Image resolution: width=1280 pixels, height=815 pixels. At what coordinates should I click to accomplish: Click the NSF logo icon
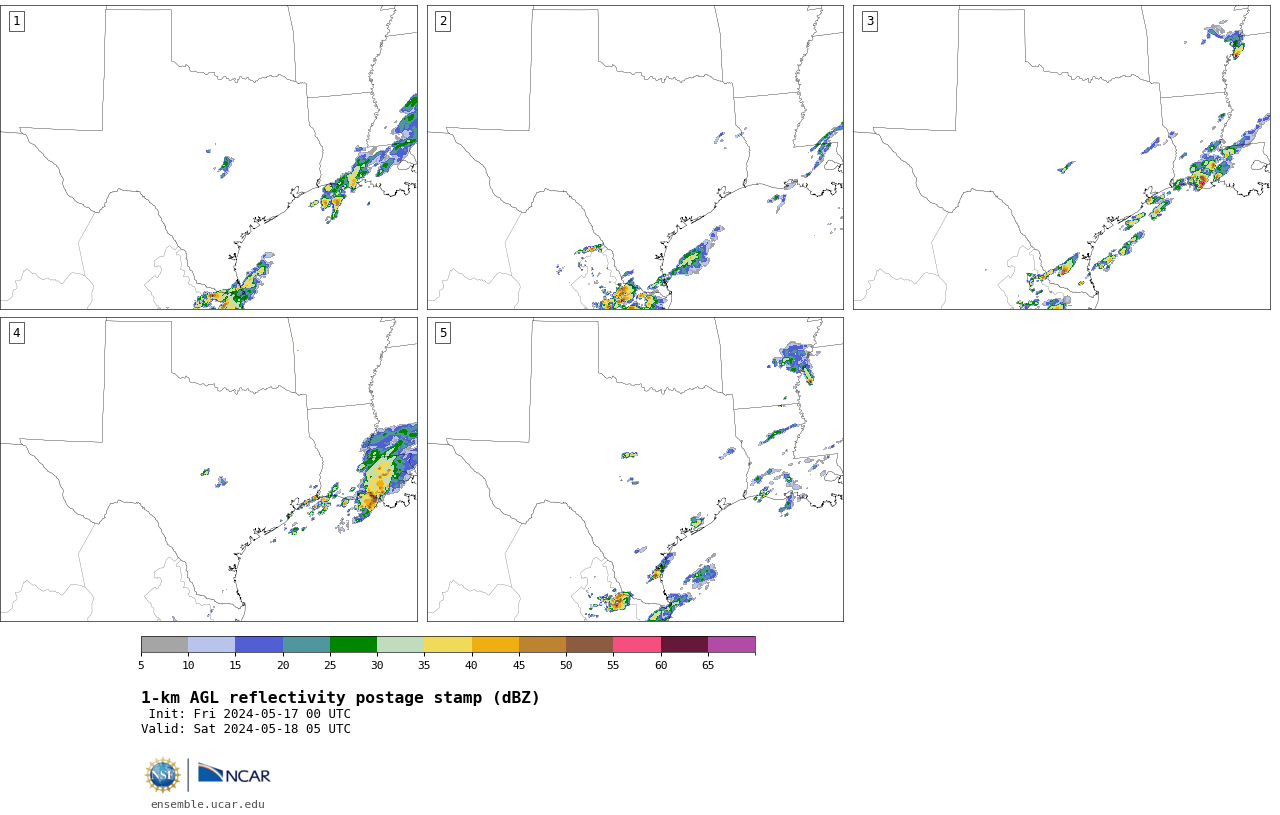coord(163,775)
